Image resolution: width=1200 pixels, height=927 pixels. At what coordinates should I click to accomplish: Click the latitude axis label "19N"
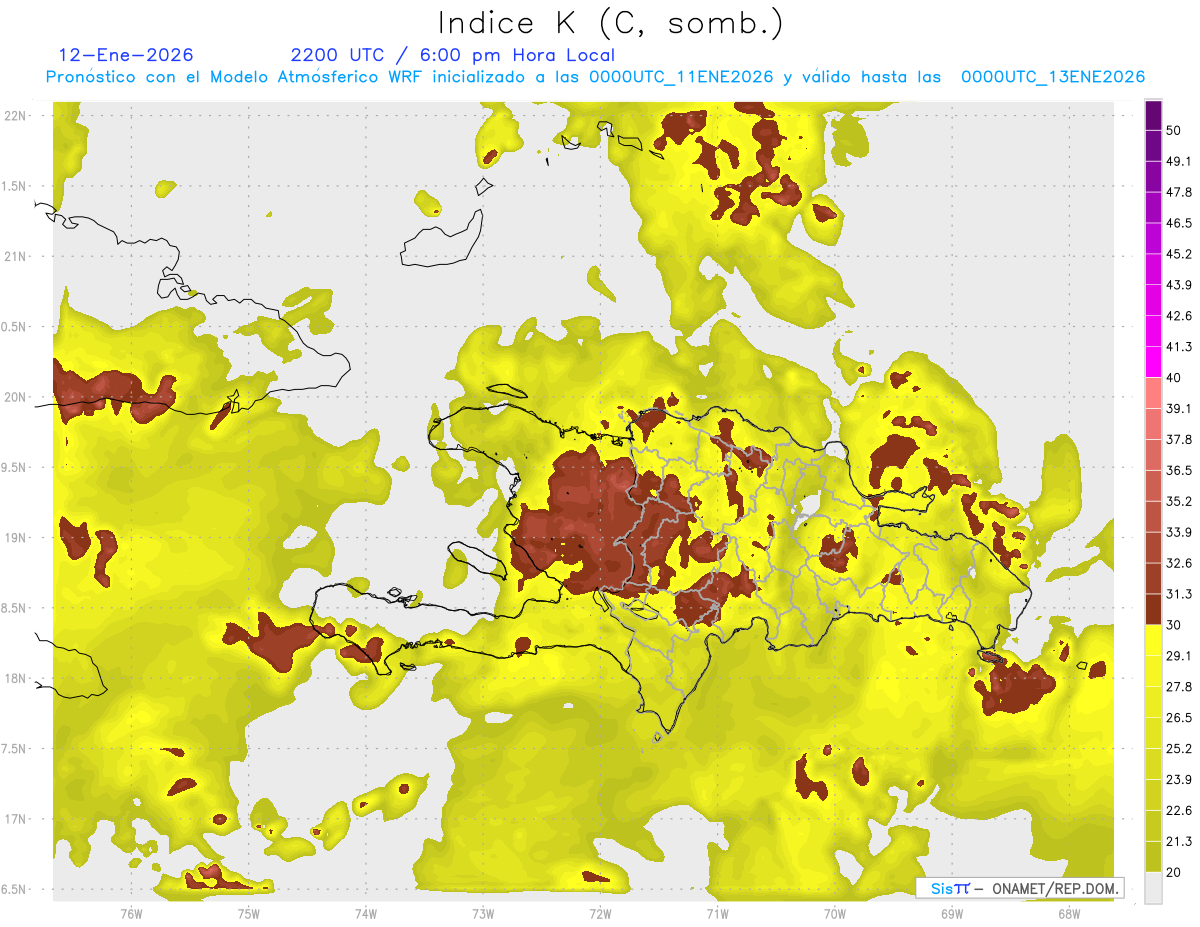coord(15,538)
